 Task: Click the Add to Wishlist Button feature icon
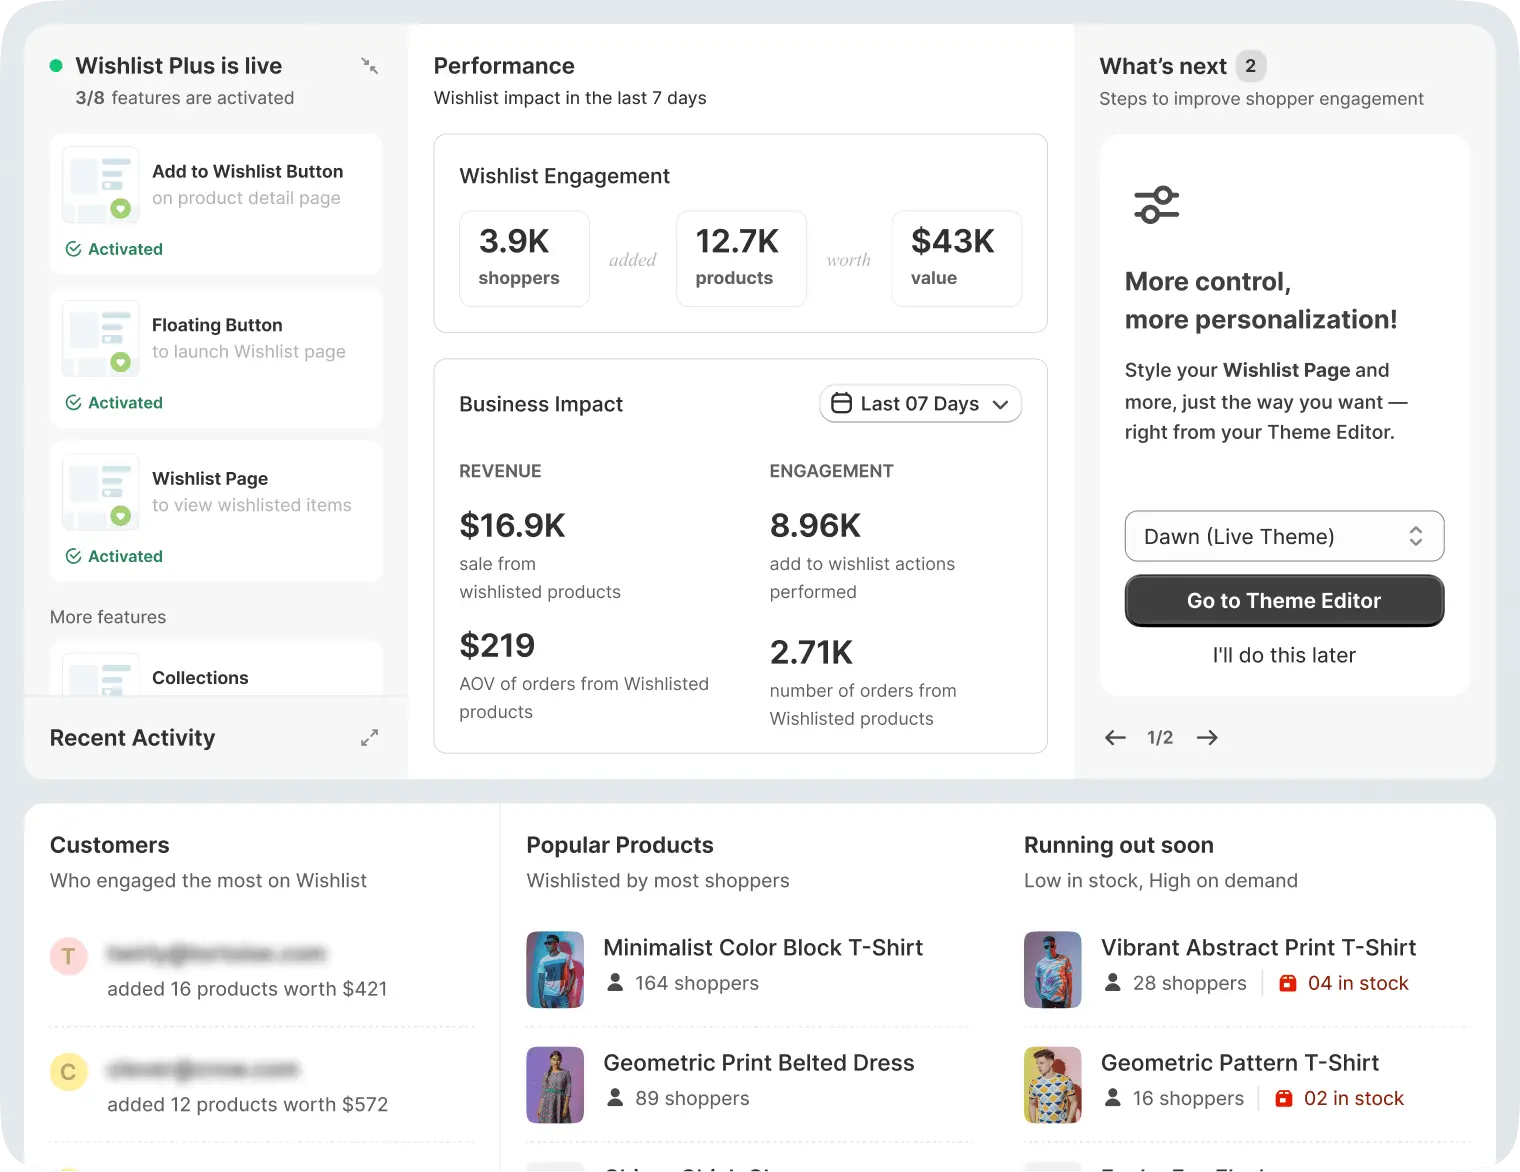coord(99,185)
